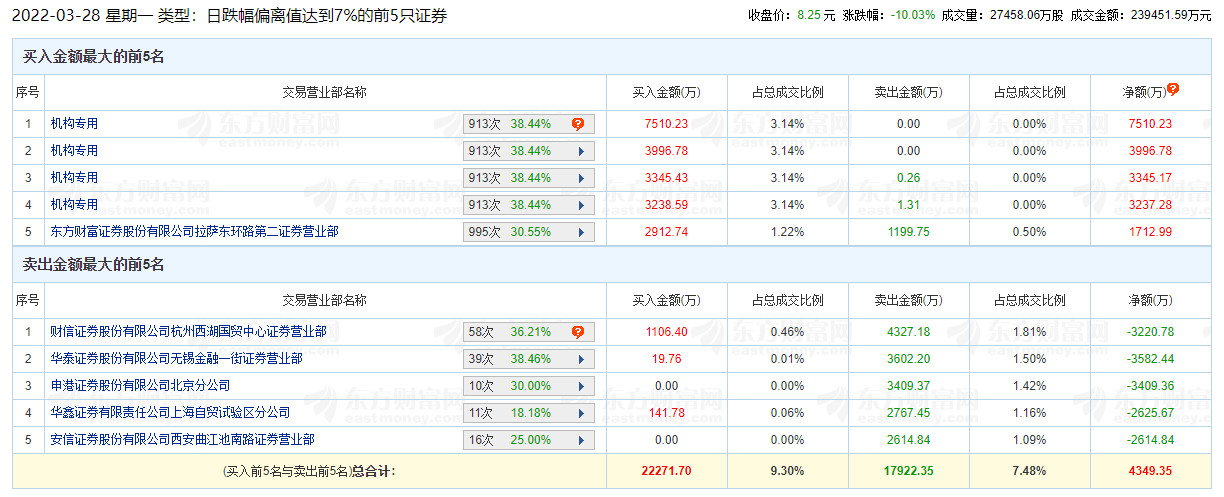
Task: Click net amount cell -3220.78
Action: [x=1148, y=332]
